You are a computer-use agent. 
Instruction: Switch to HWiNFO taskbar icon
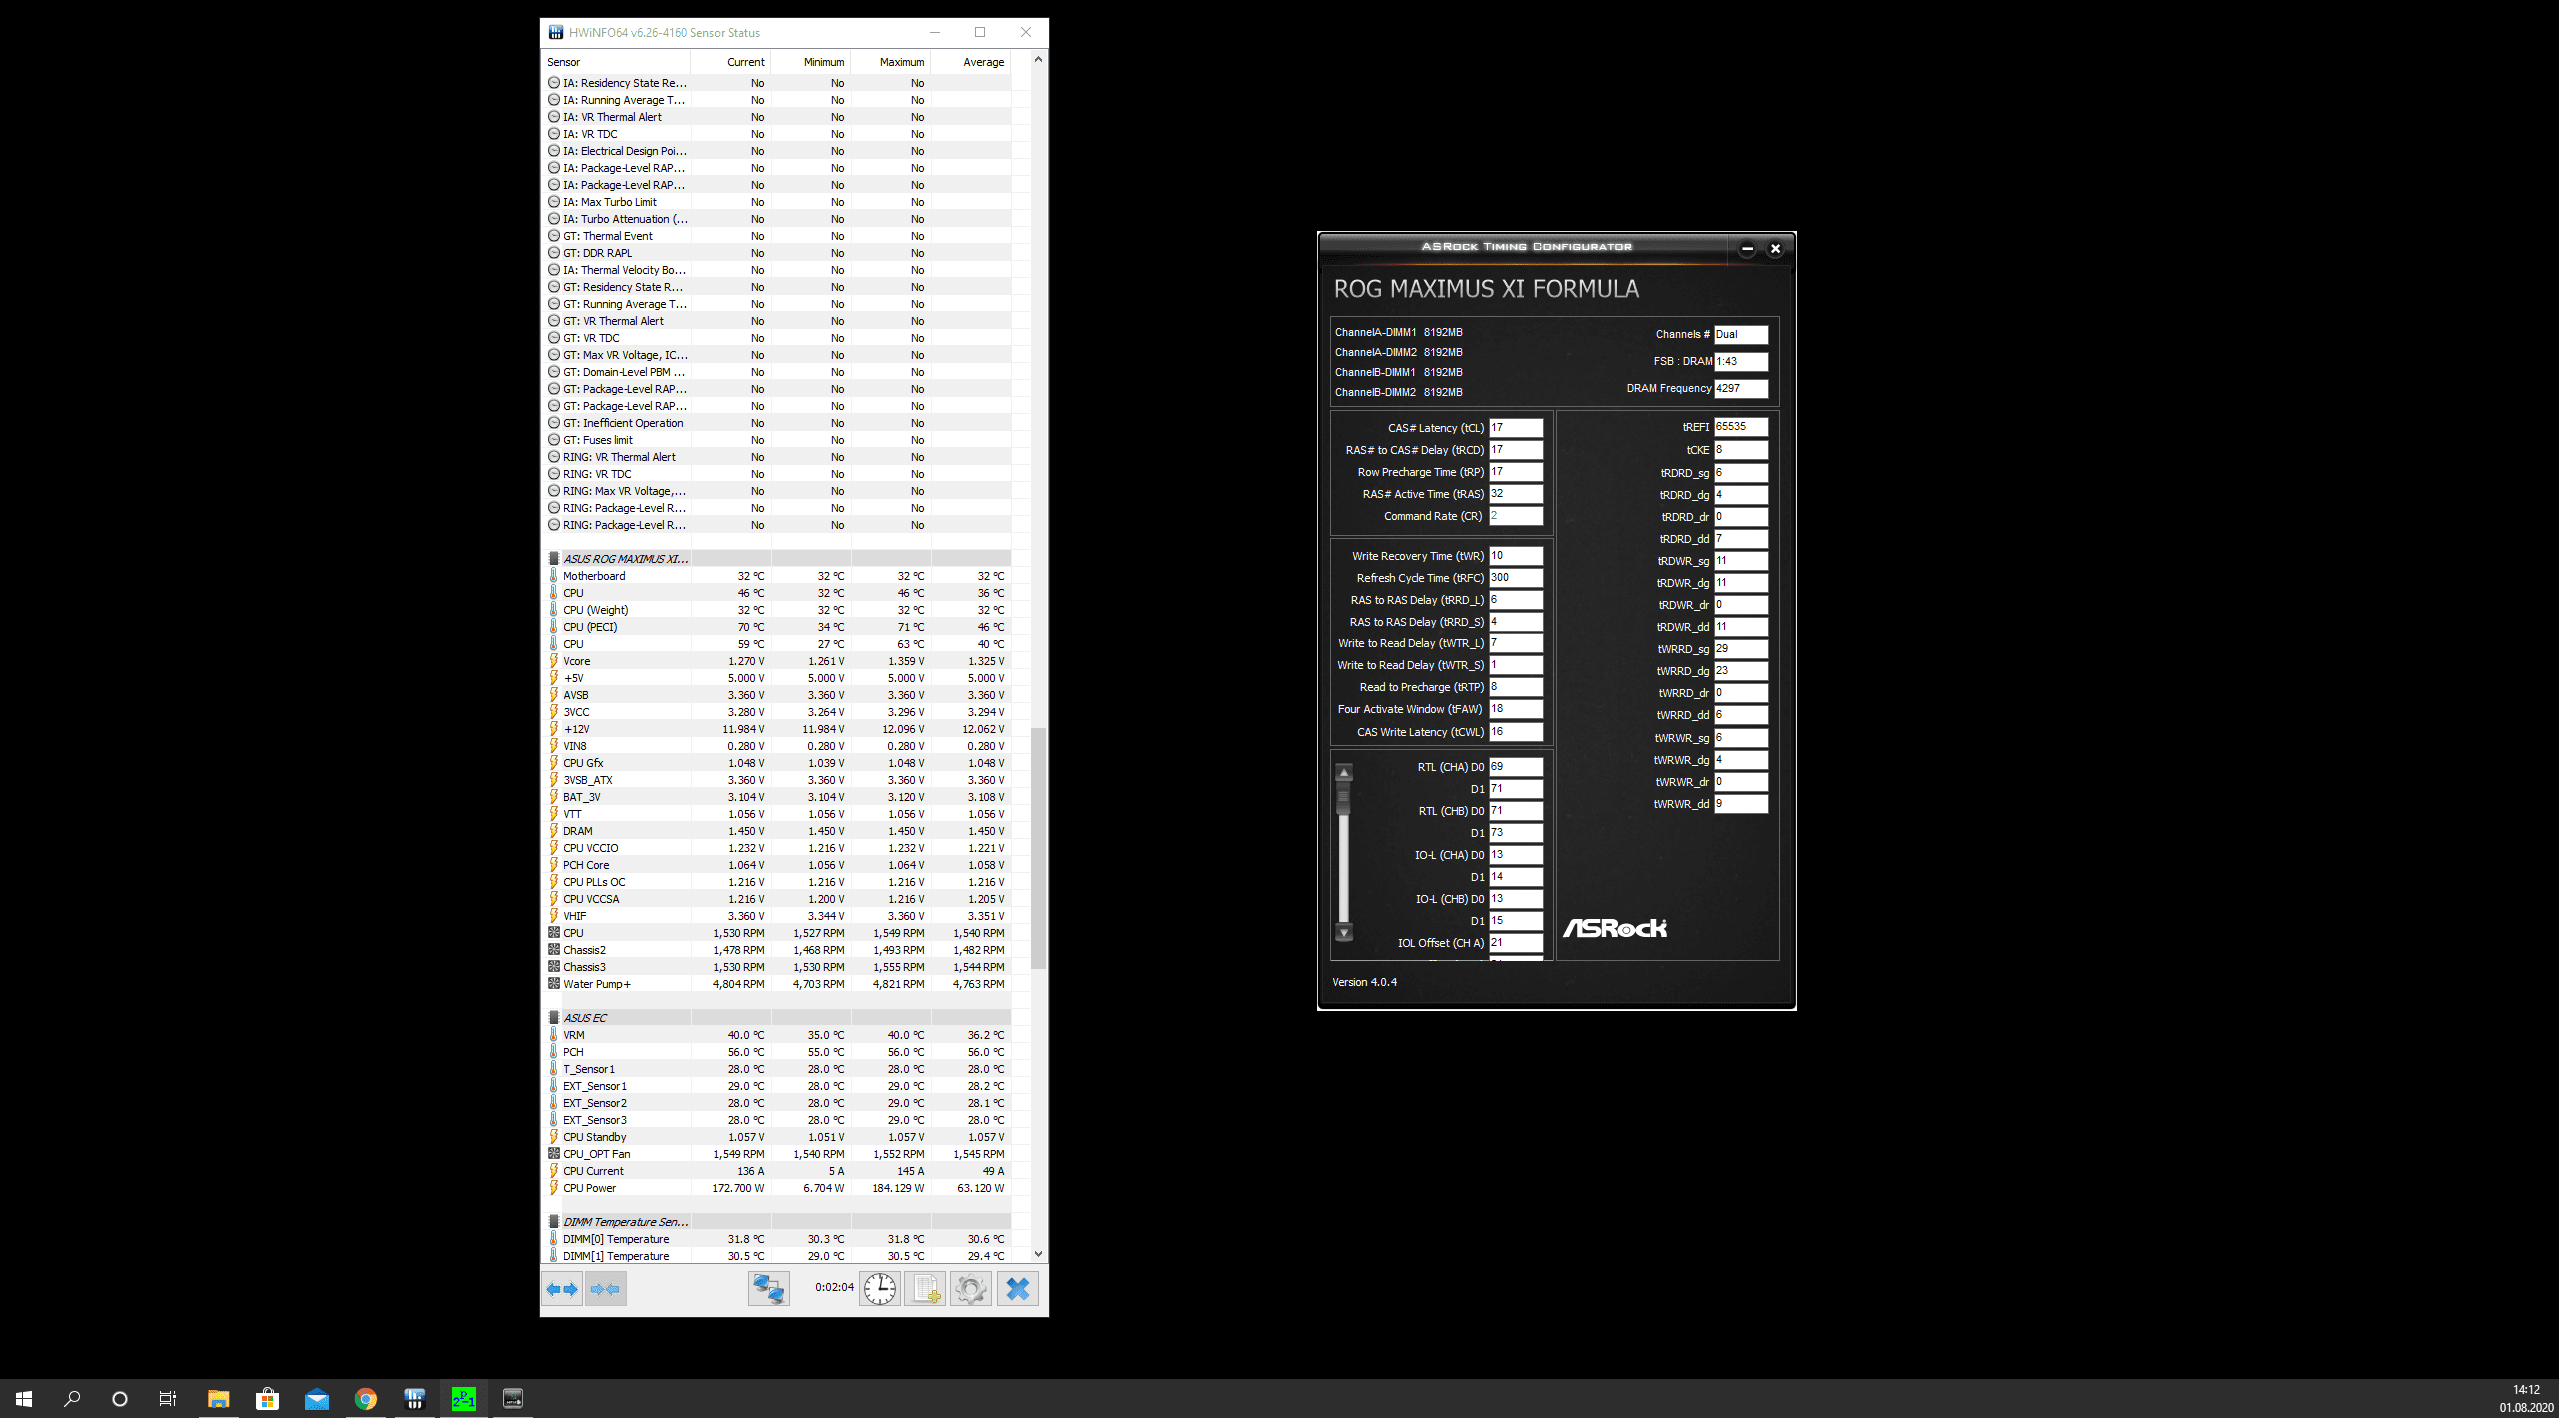tap(414, 1399)
